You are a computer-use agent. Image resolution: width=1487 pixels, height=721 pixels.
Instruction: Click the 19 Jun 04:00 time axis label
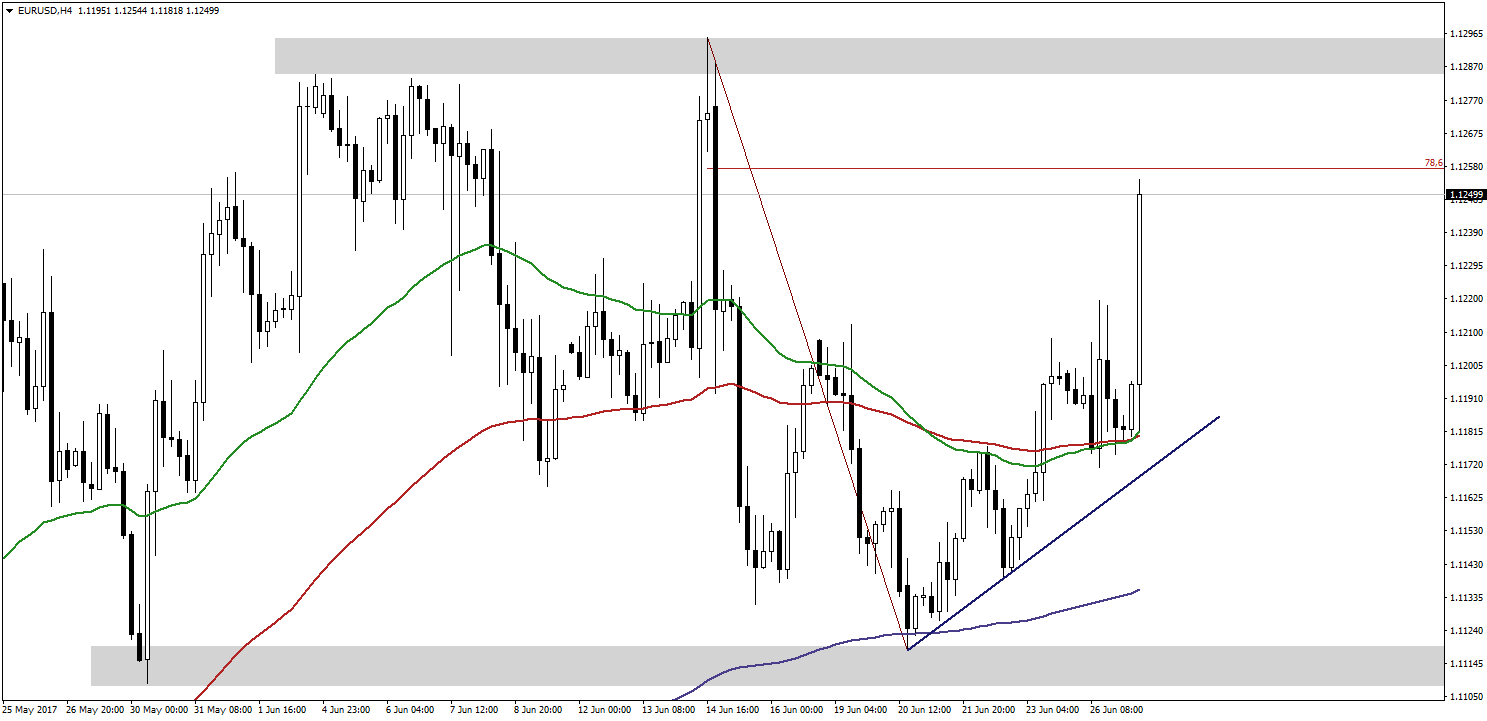(x=861, y=710)
